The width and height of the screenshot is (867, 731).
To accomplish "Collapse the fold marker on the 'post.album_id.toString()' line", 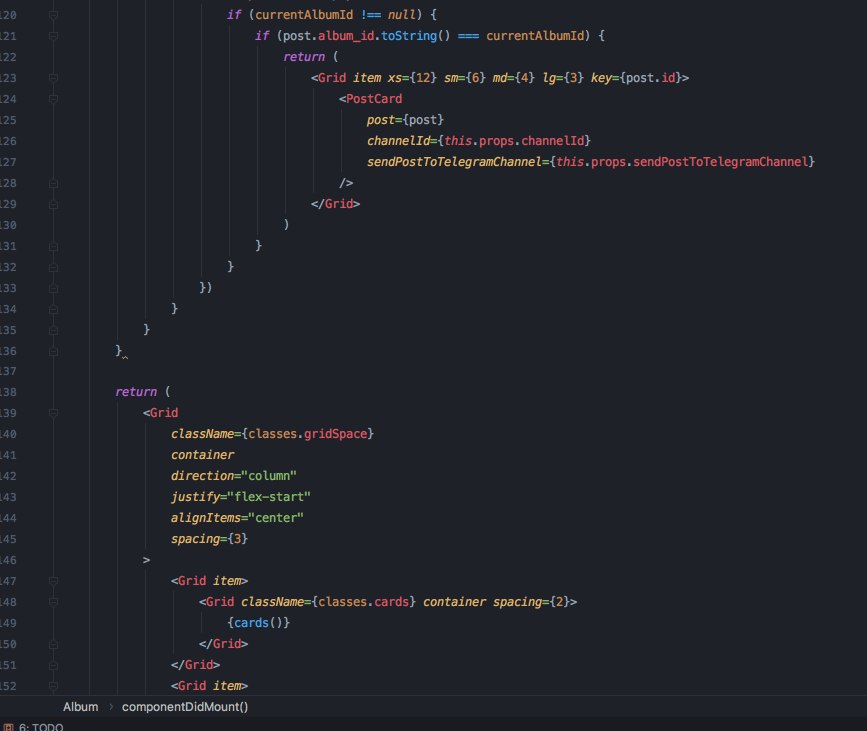I will (x=54, y=36).
